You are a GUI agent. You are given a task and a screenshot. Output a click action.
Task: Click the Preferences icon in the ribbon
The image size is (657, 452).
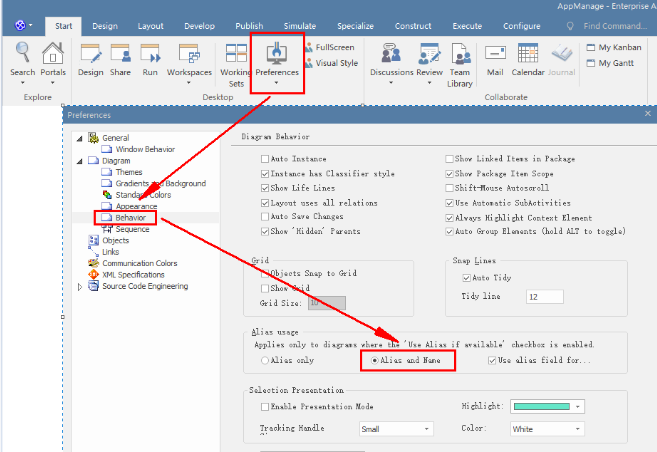[x=276, y=58]
